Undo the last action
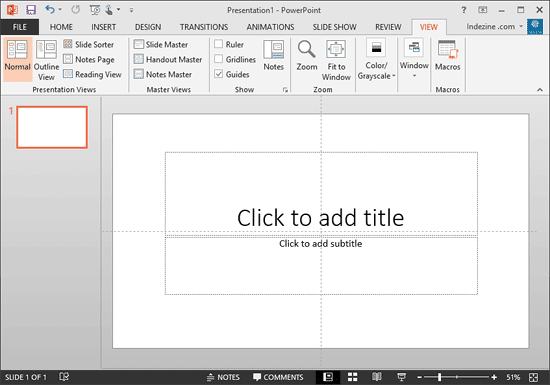The image size is (550, 385). pyautogui.click(x=50, y=9)
